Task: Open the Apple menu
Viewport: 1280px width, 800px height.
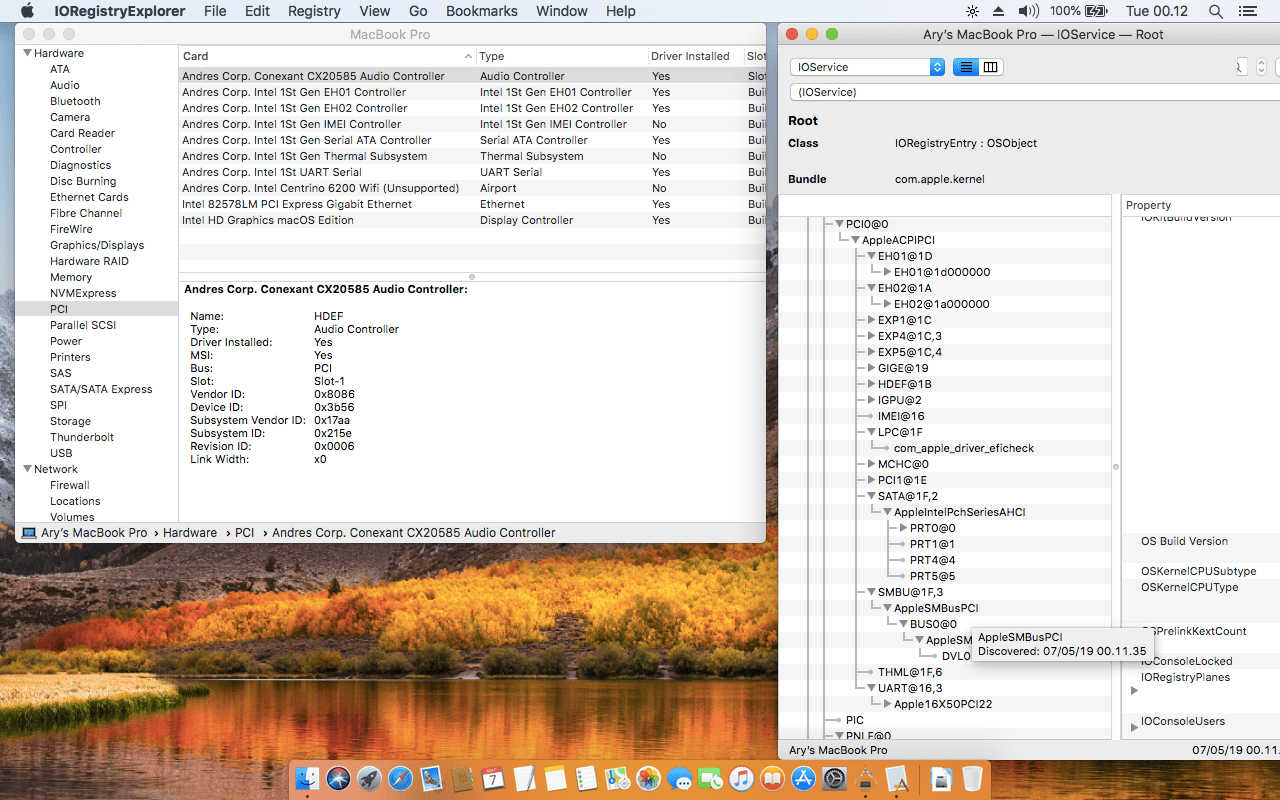Action: [x=27, y=11]
